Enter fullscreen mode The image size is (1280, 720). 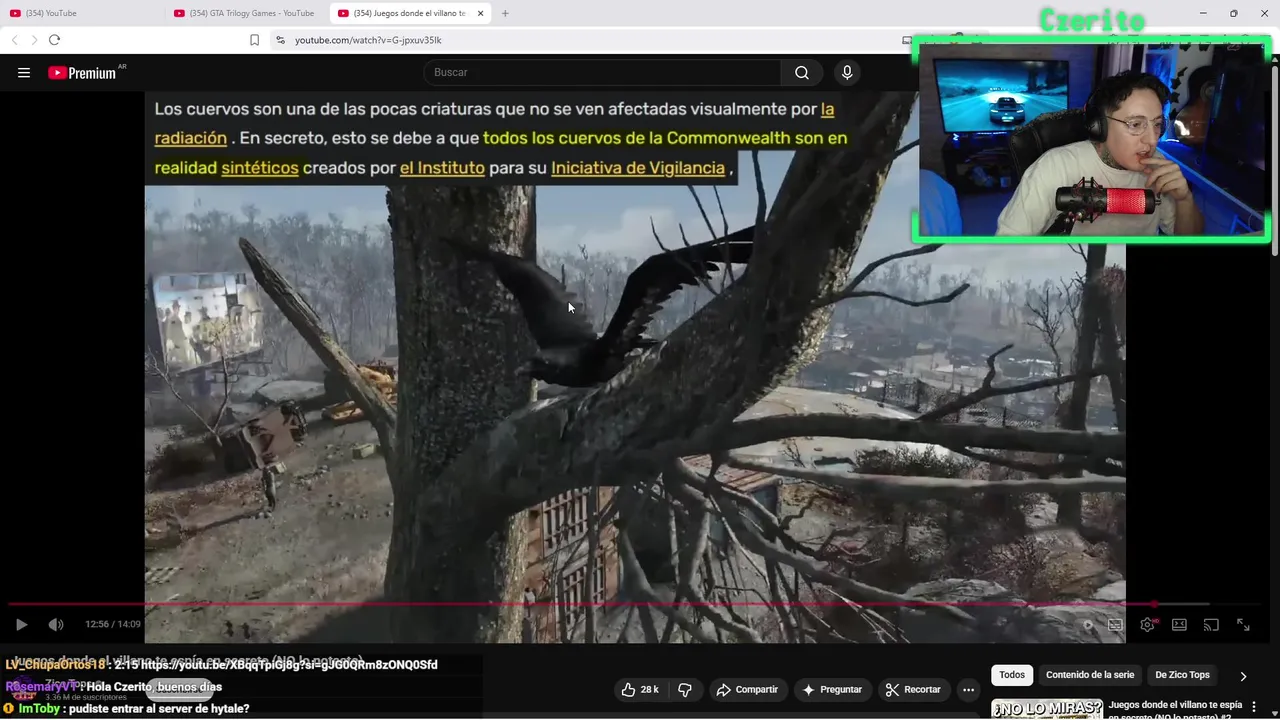[x=1243, y=624]
